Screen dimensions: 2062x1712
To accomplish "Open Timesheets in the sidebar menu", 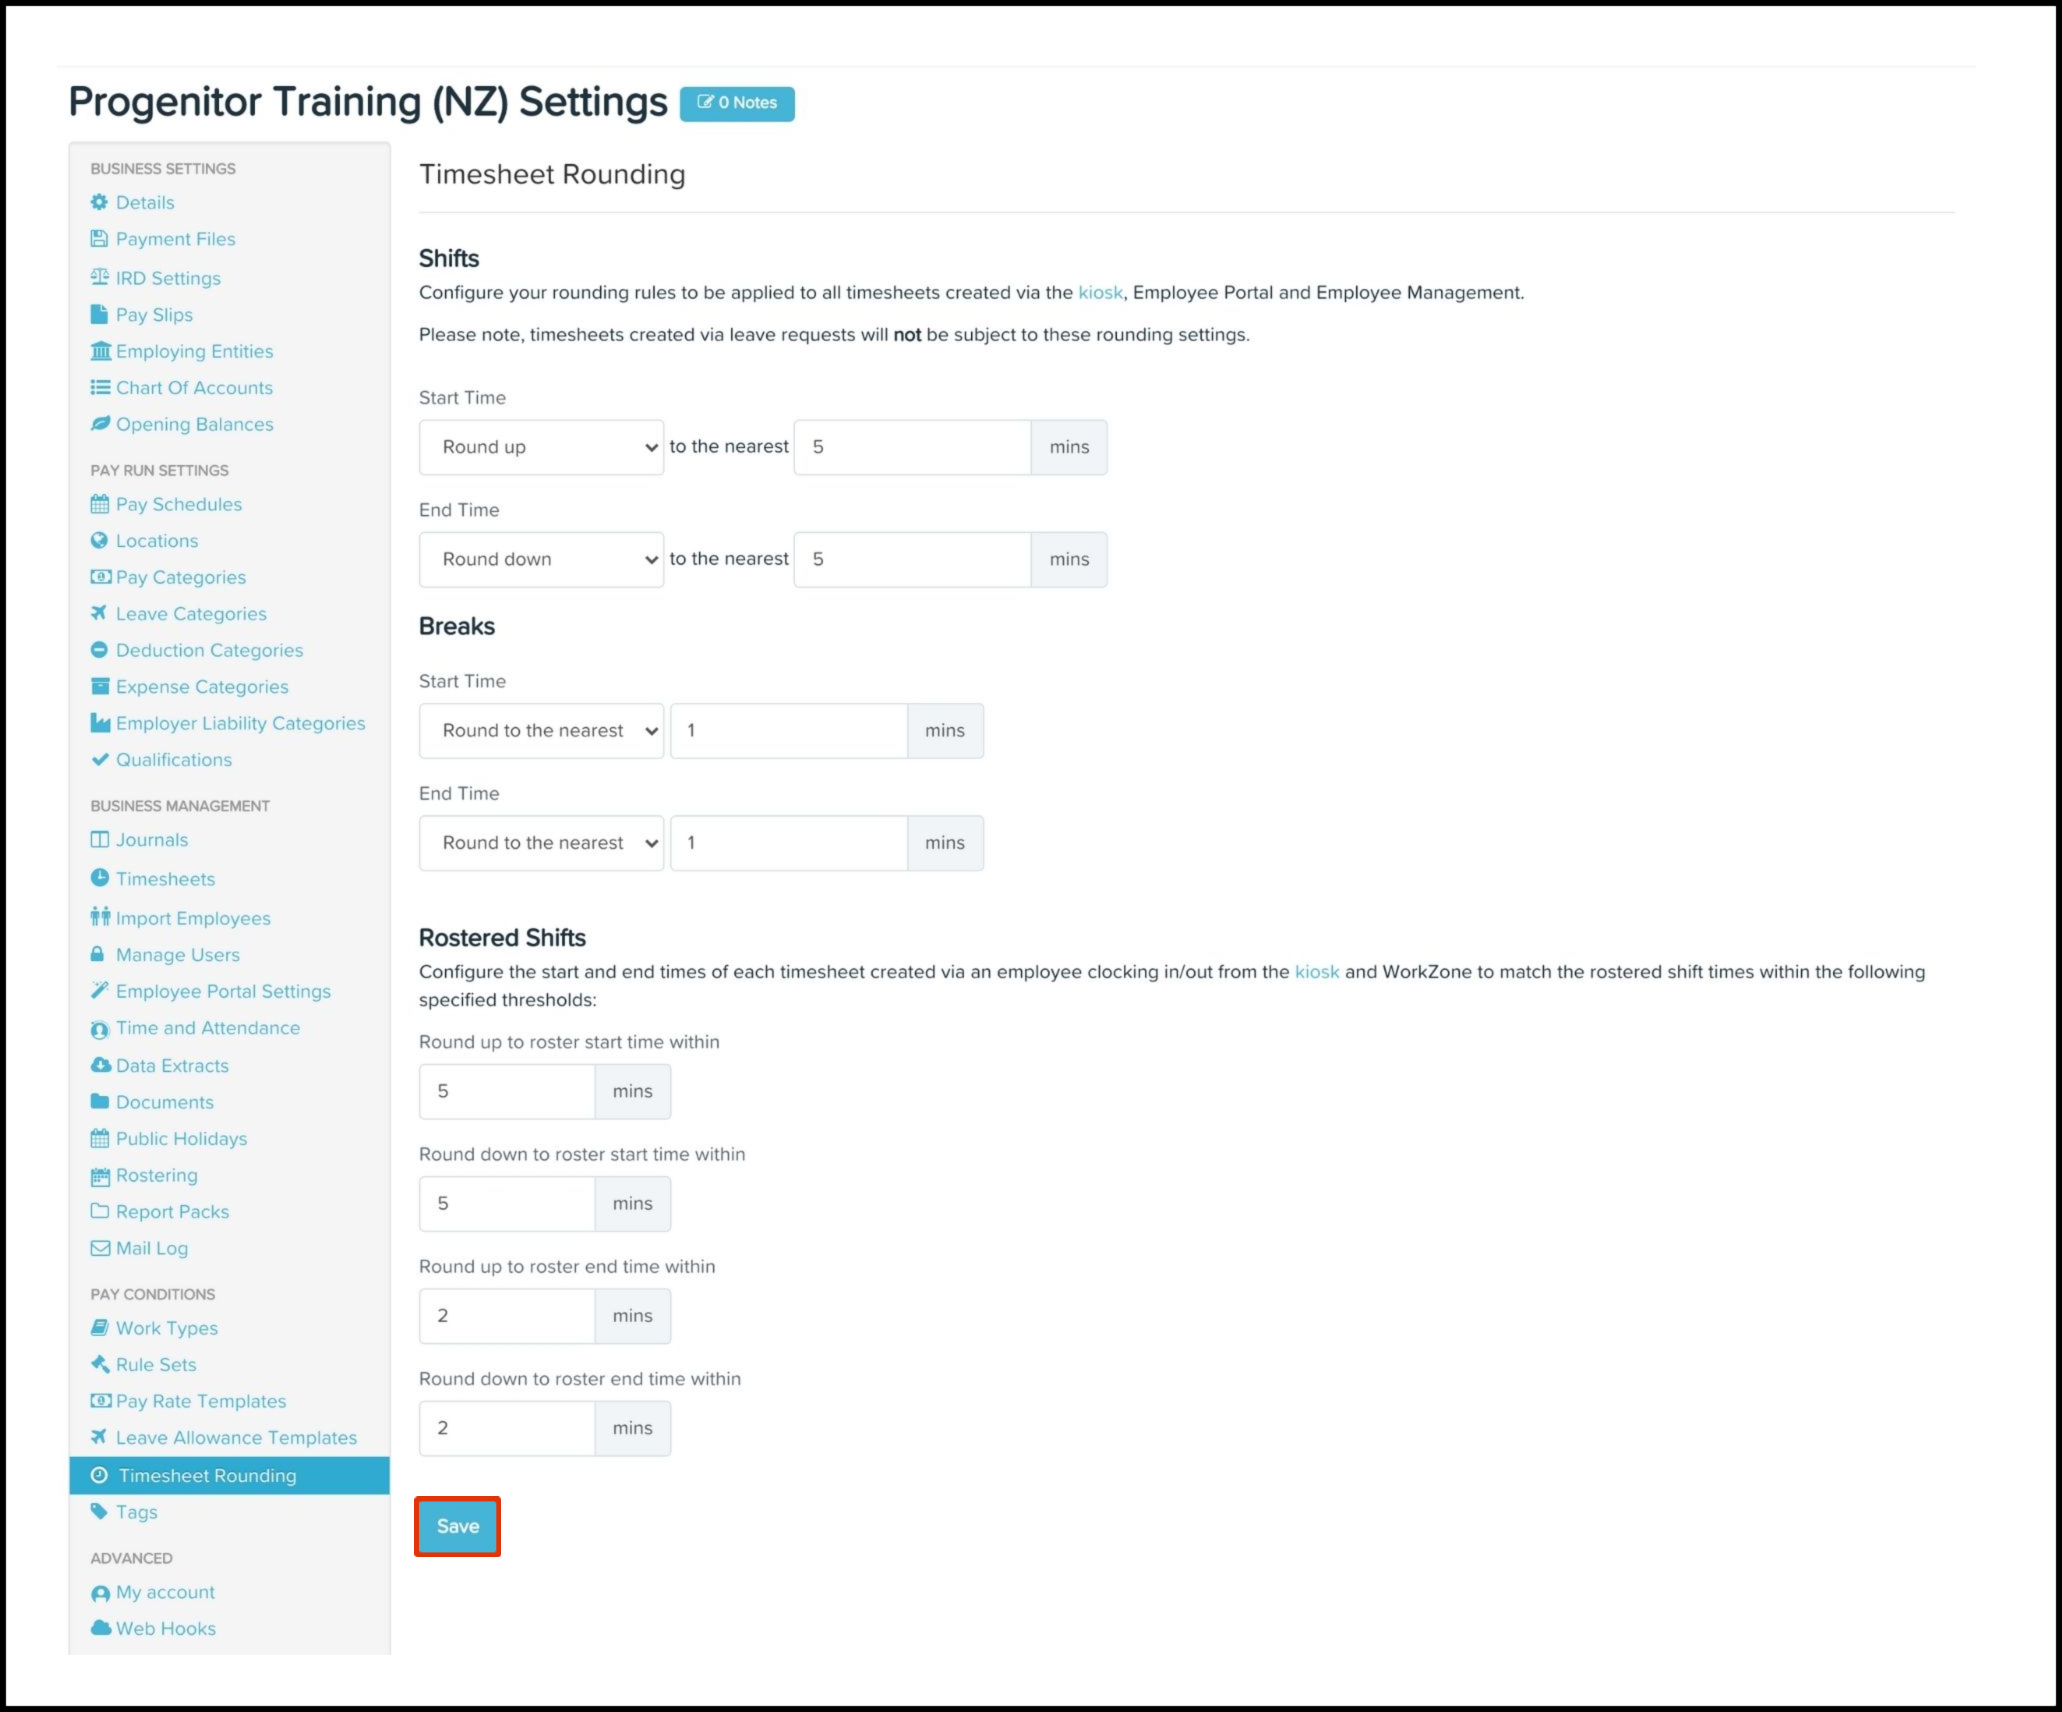I will tap(165, 879).
